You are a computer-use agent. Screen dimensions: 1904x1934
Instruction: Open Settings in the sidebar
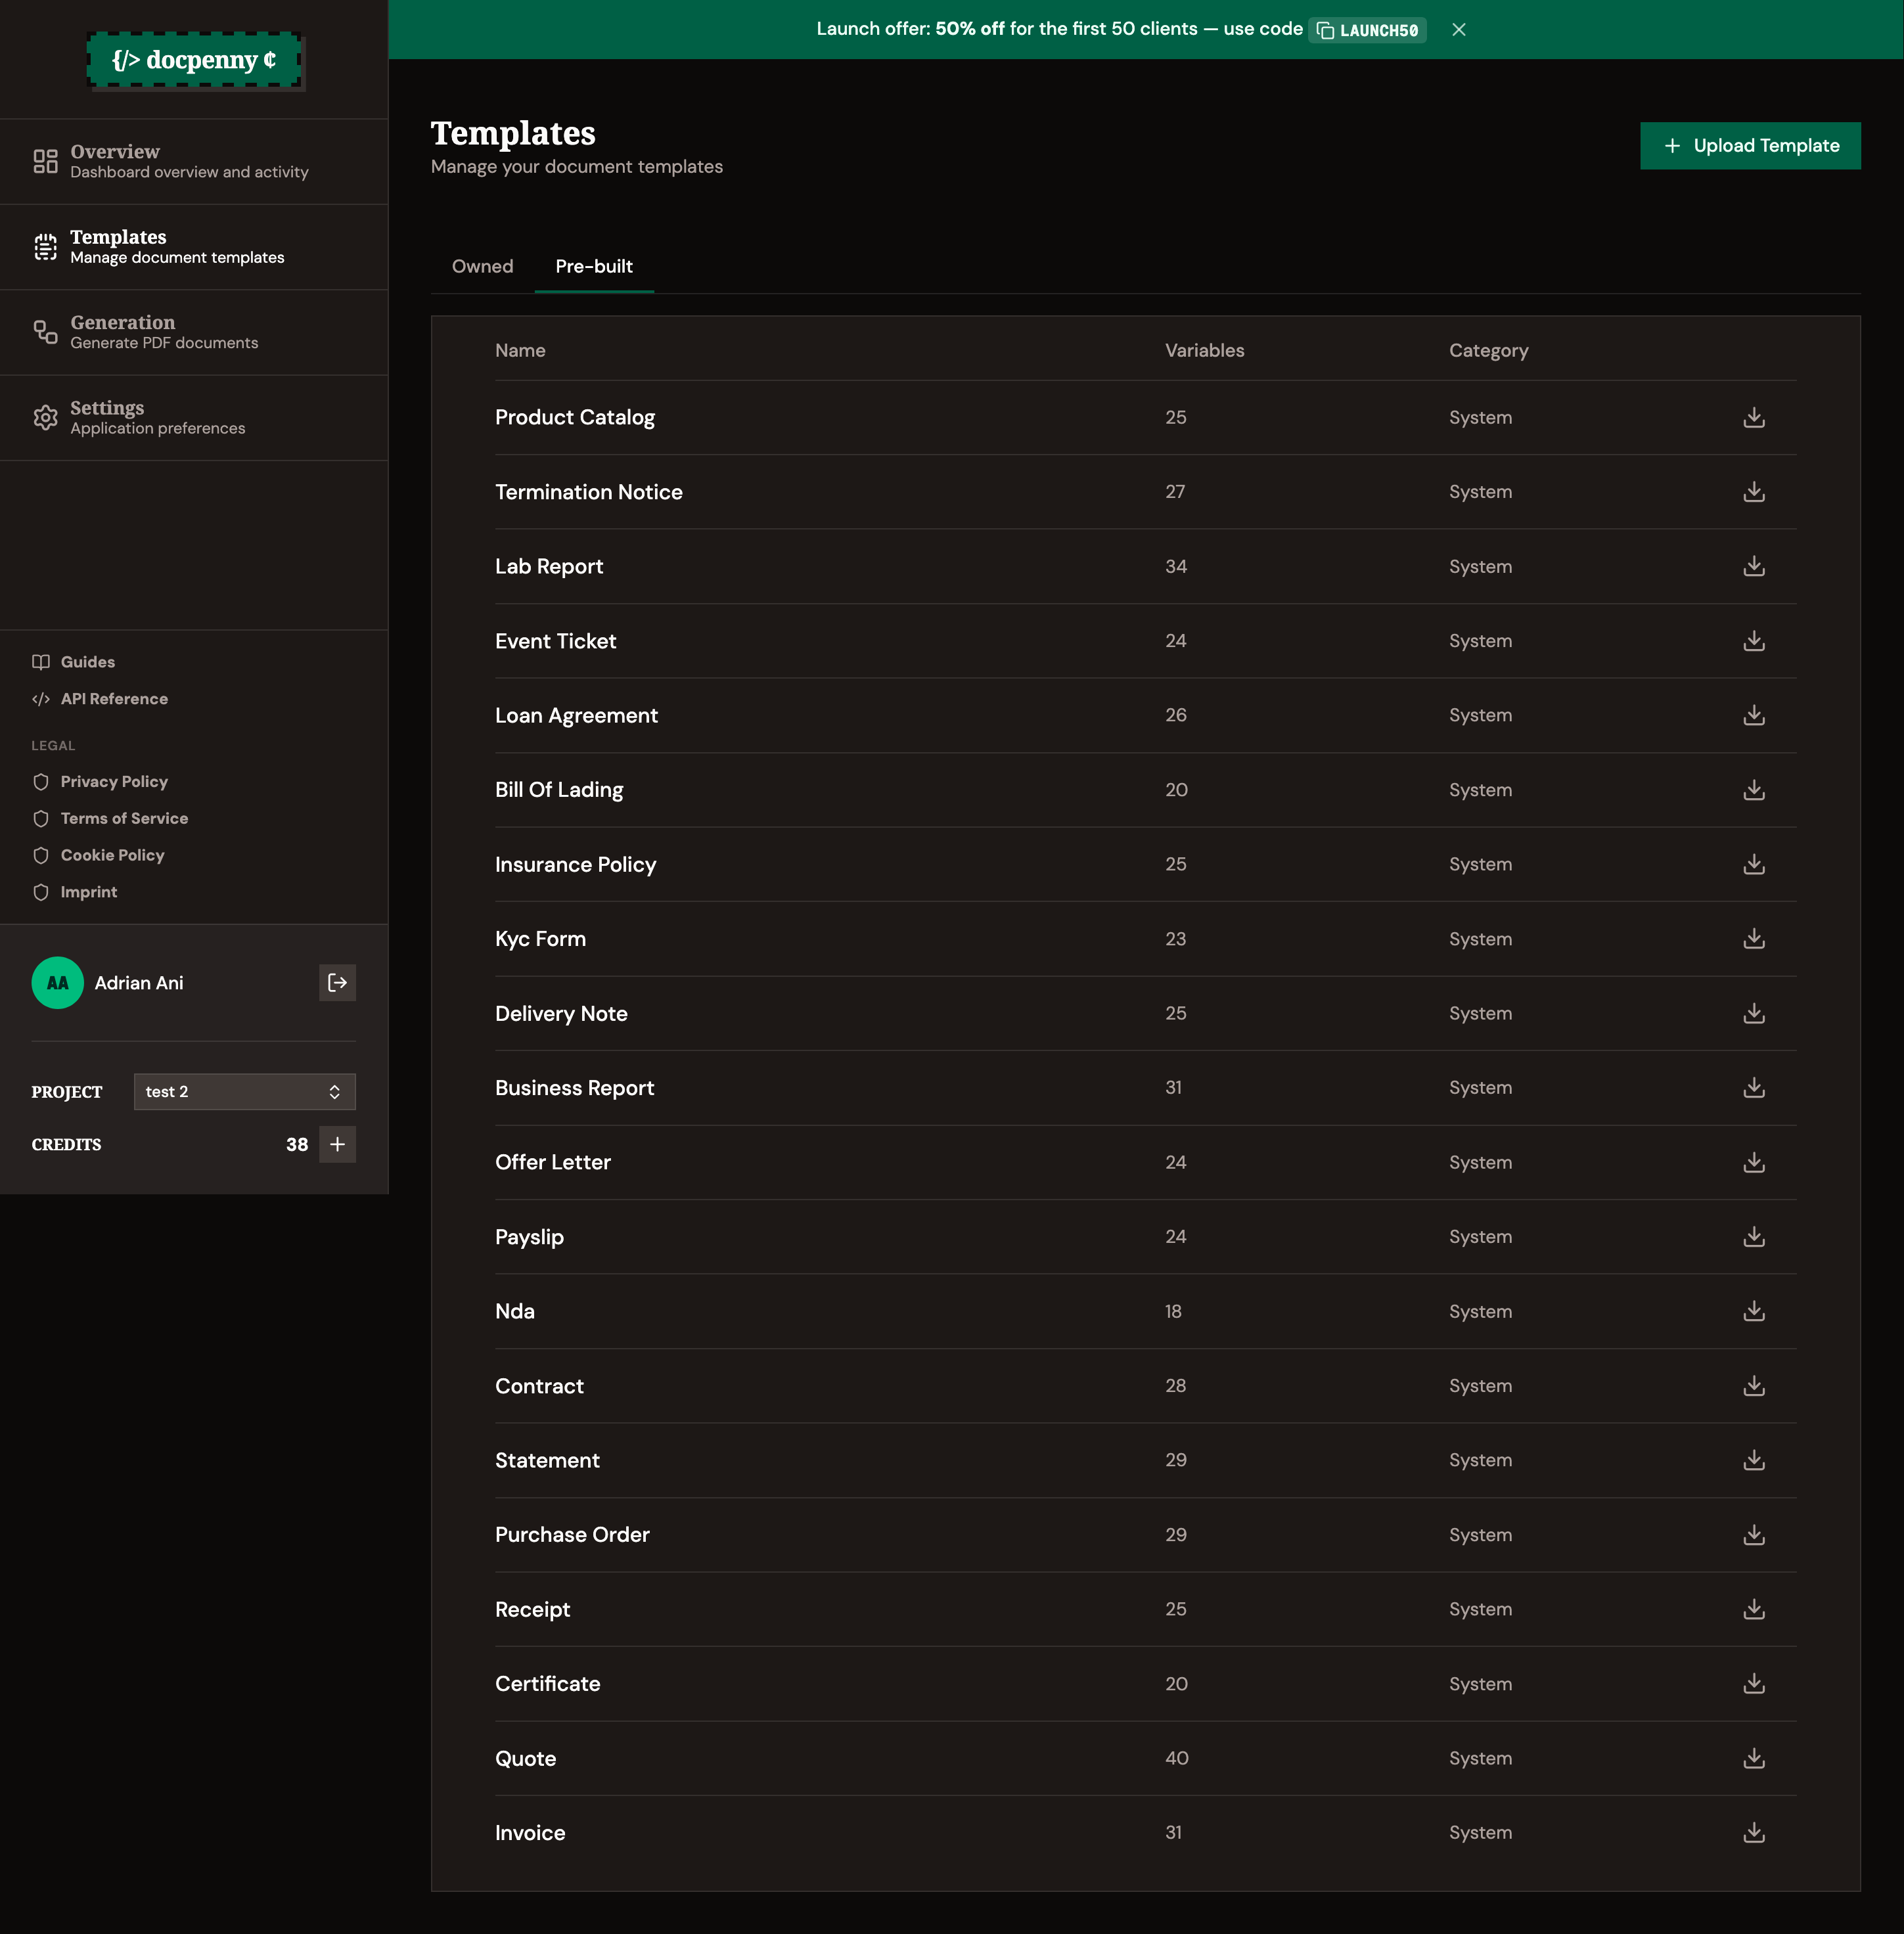pos(194,418)
